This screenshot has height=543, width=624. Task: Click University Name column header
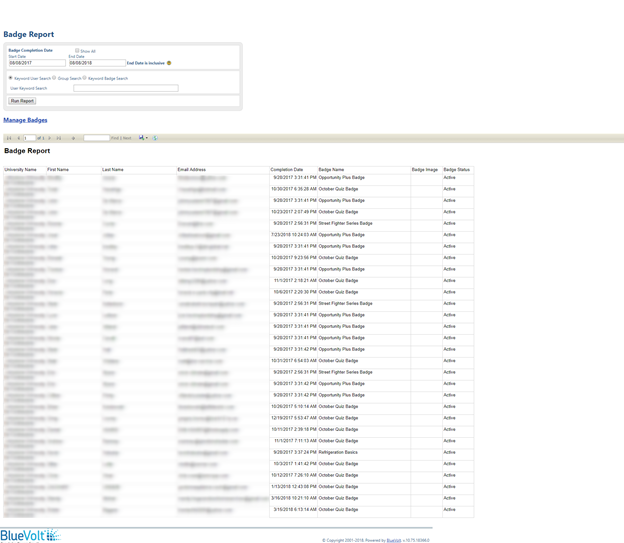pos(20,170)
